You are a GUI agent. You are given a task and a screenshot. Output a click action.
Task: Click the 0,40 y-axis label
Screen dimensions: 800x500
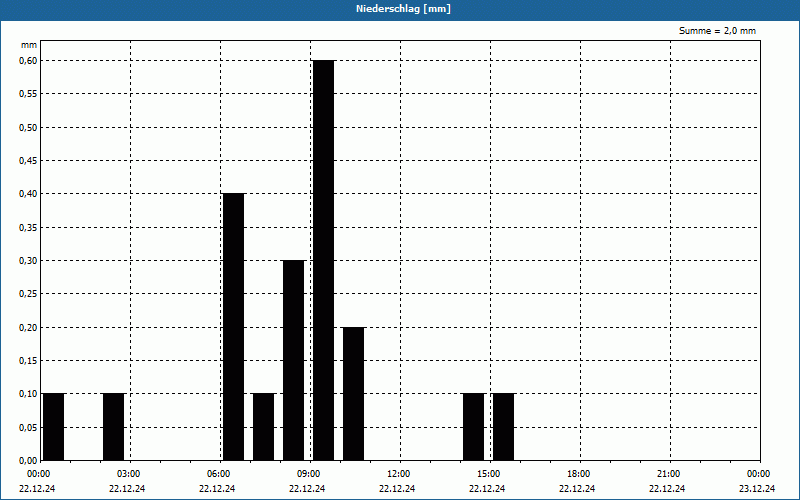[x=28, y=194]
